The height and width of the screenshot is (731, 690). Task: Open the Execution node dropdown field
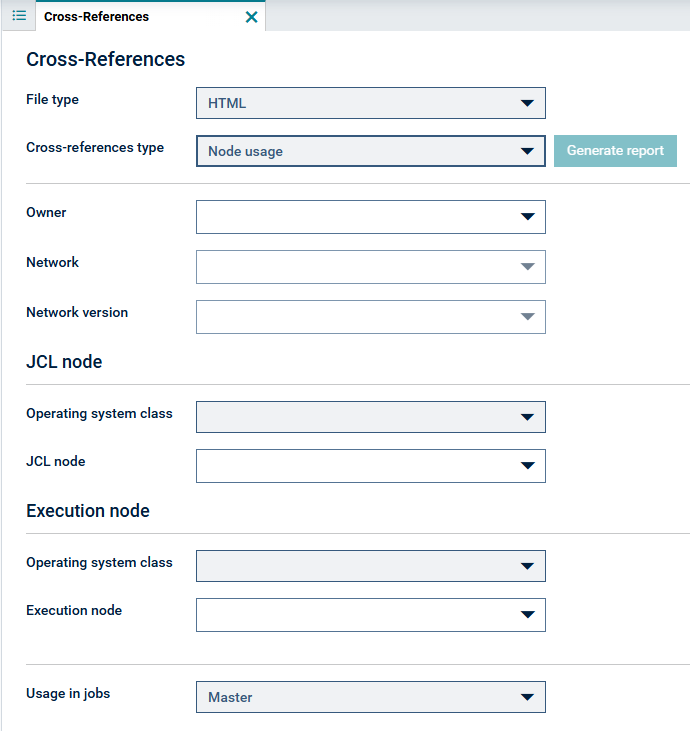371,615
